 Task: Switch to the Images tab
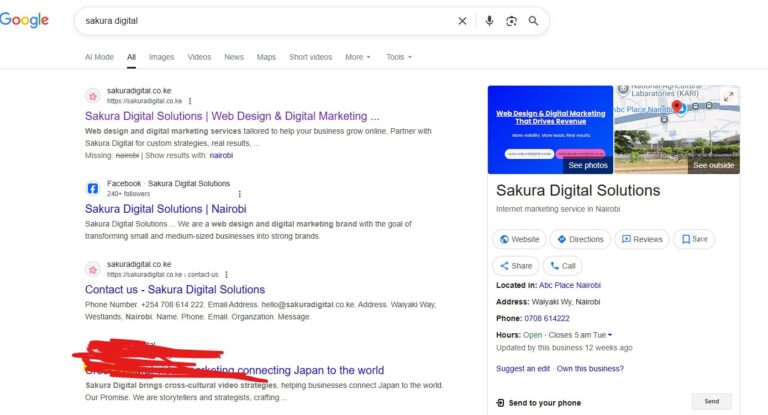point(162,57)
